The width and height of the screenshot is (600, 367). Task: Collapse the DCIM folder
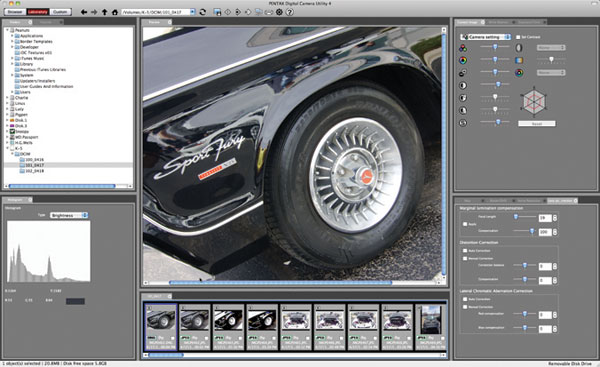pyautogui.click(x=12, y=154)
